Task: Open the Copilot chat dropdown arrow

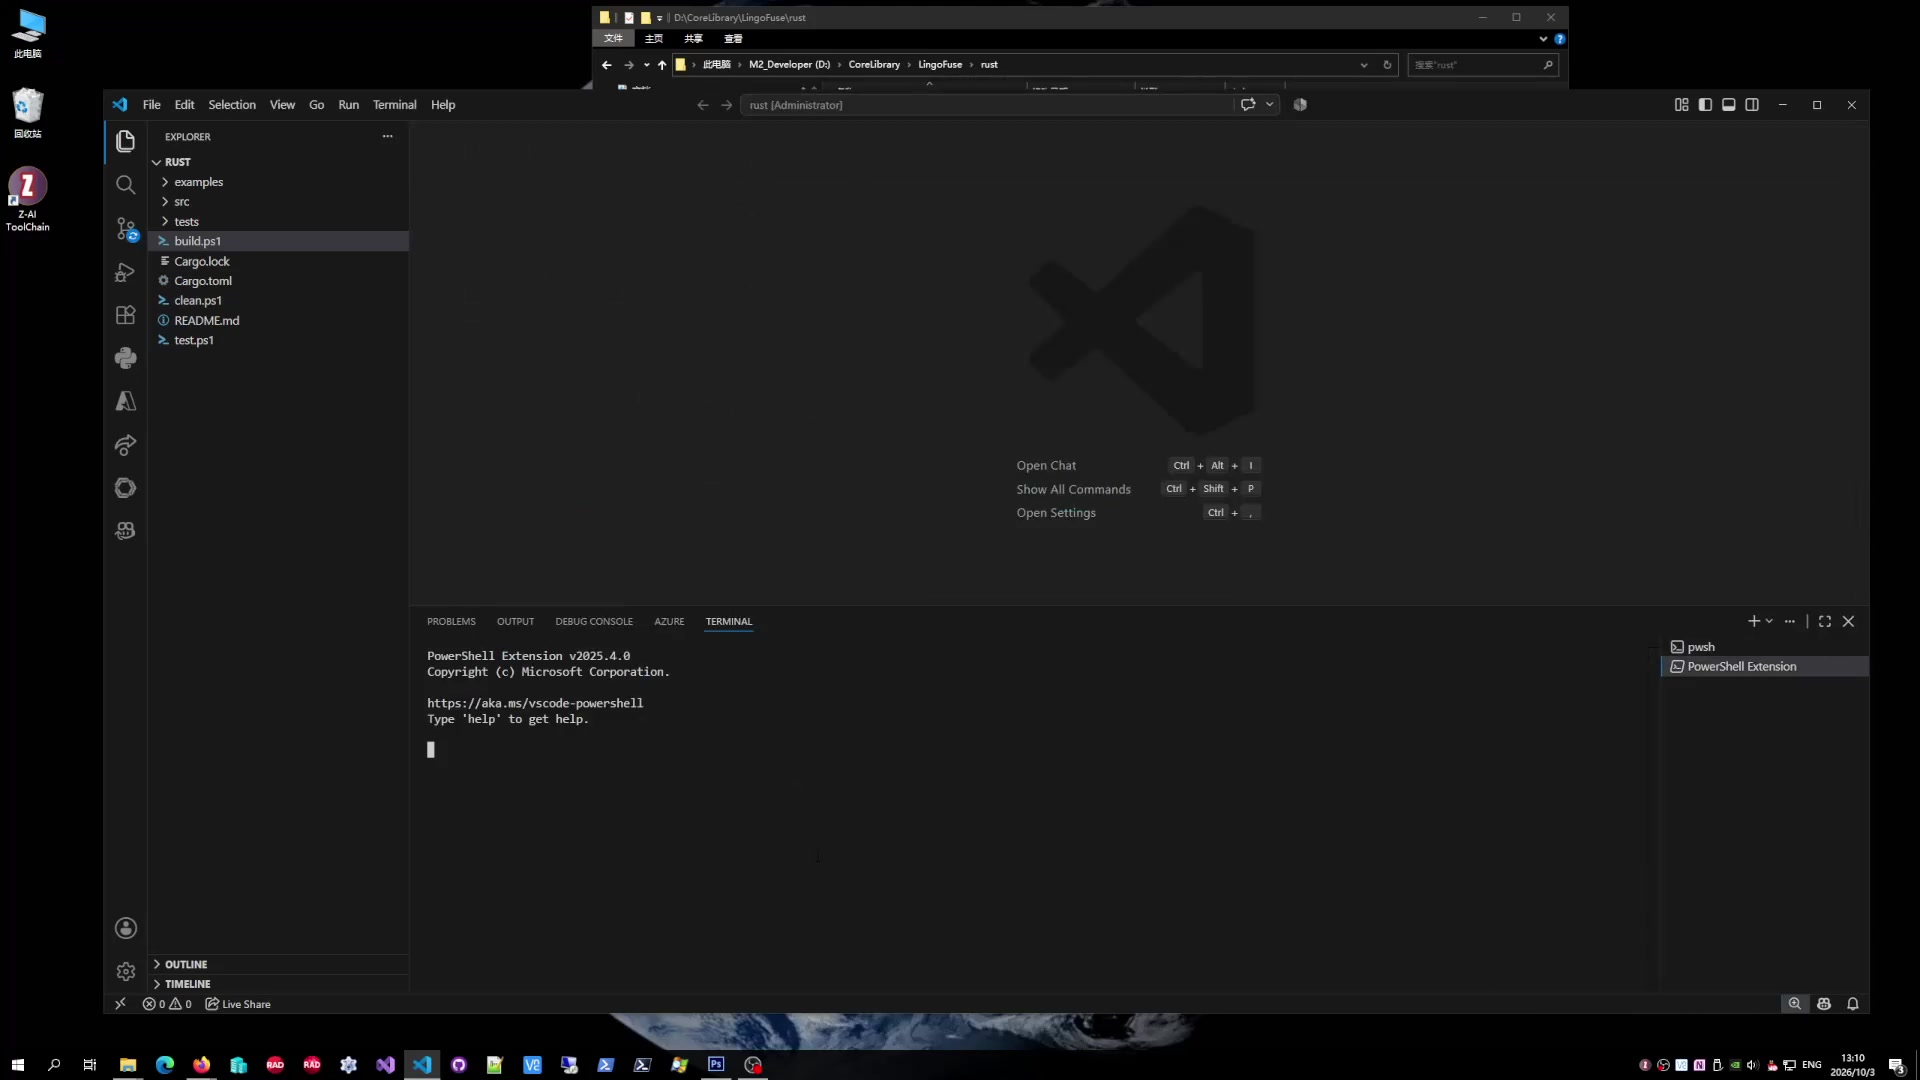Action: point(1269,104)
